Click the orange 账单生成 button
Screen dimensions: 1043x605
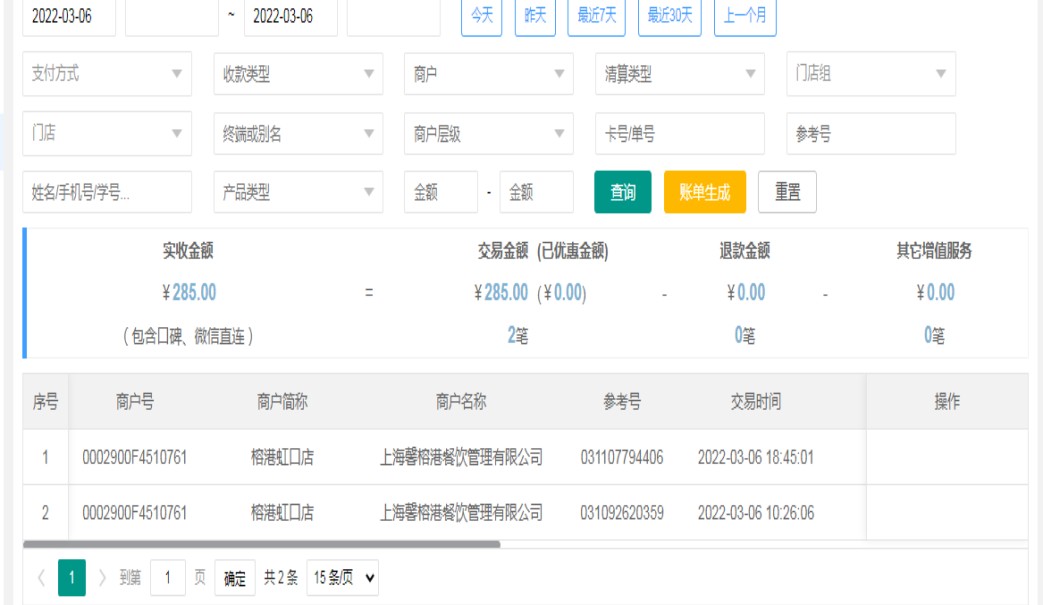coord(704,193)
